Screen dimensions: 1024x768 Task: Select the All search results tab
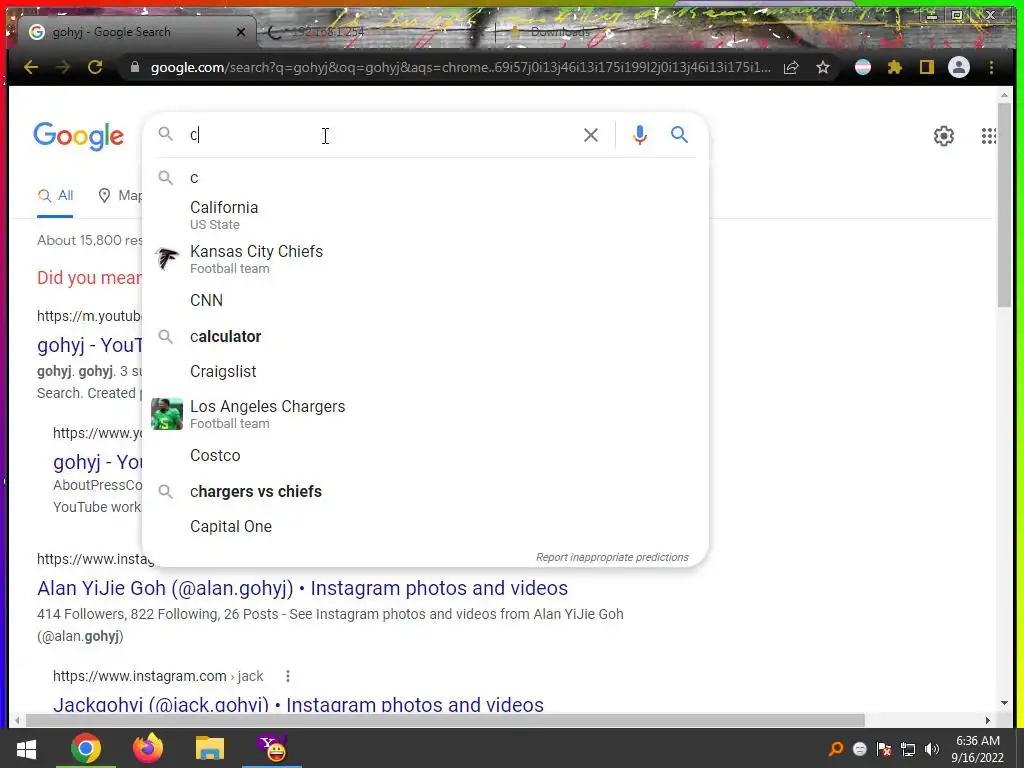coord(56,195)
